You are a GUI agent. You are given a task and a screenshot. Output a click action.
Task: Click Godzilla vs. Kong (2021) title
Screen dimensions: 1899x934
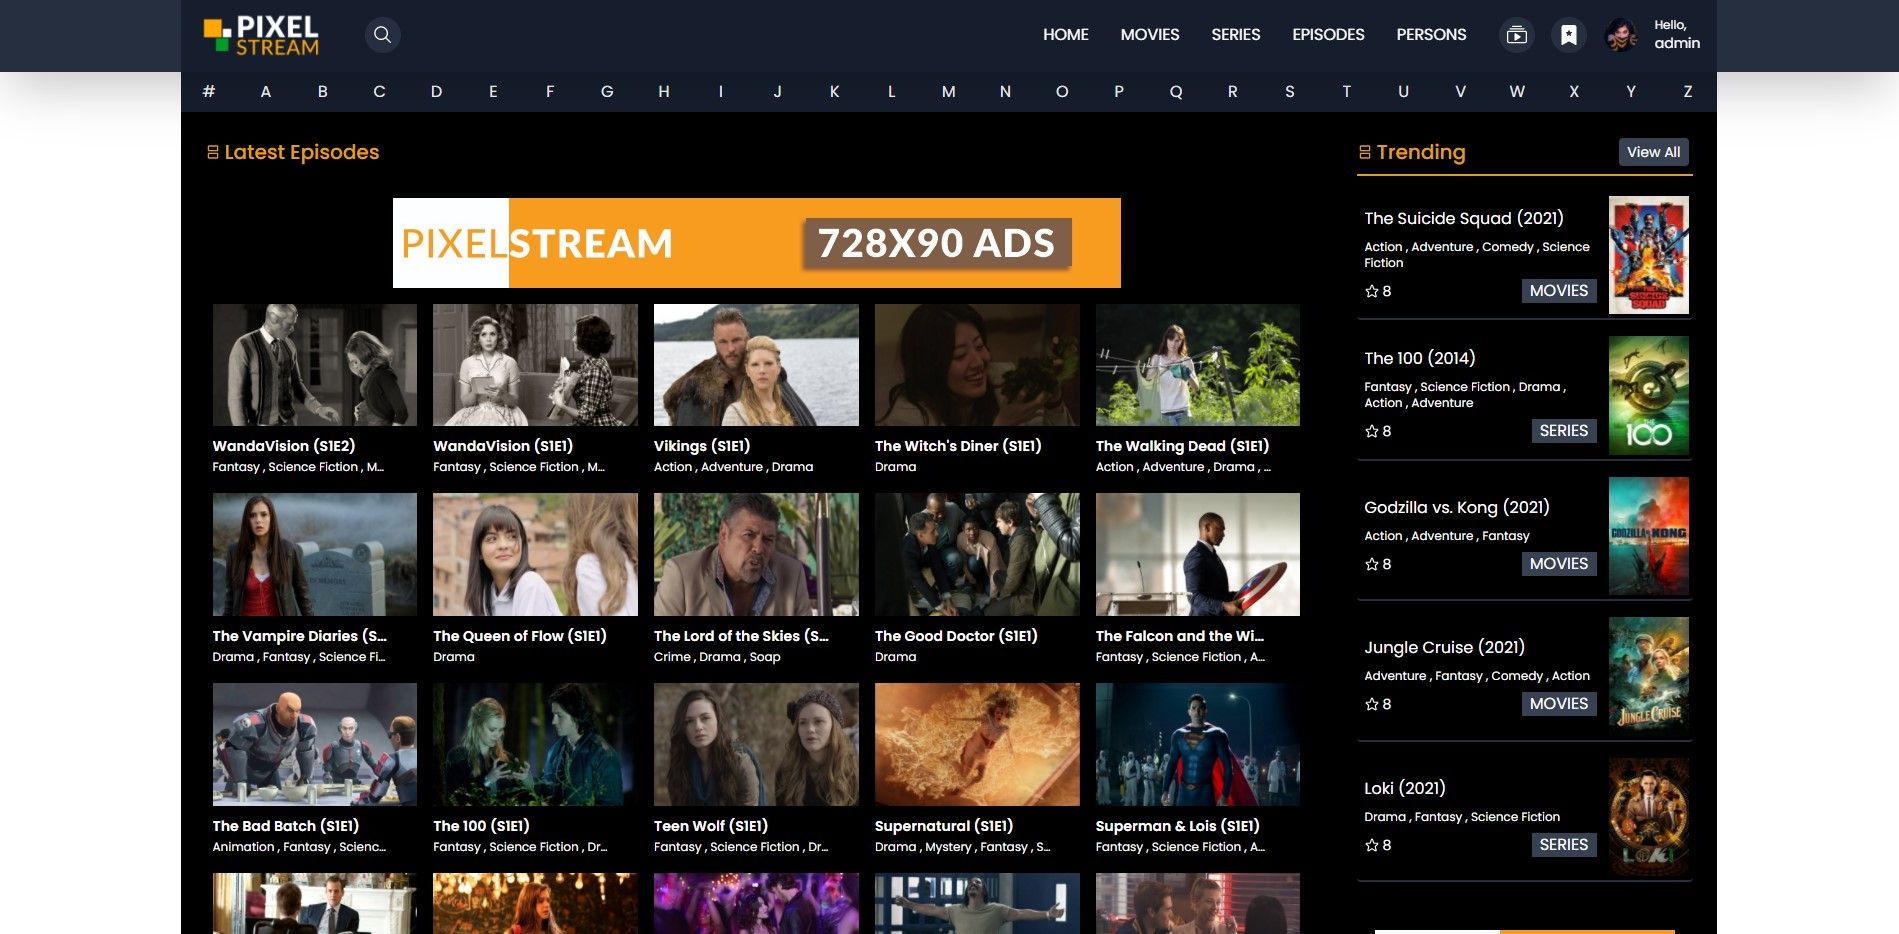[1457, 507]
